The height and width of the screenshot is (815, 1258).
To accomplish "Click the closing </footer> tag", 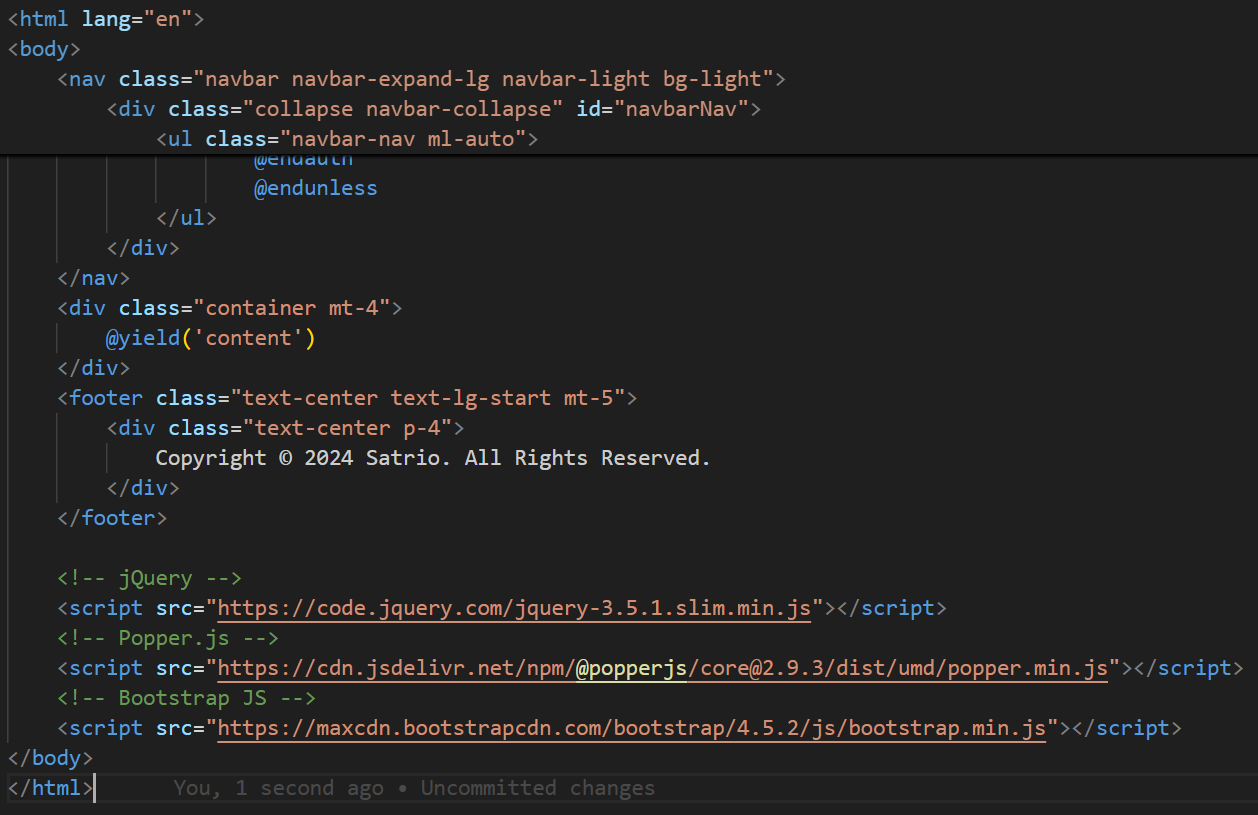I will pyautogui.click(x=112, y=518).
